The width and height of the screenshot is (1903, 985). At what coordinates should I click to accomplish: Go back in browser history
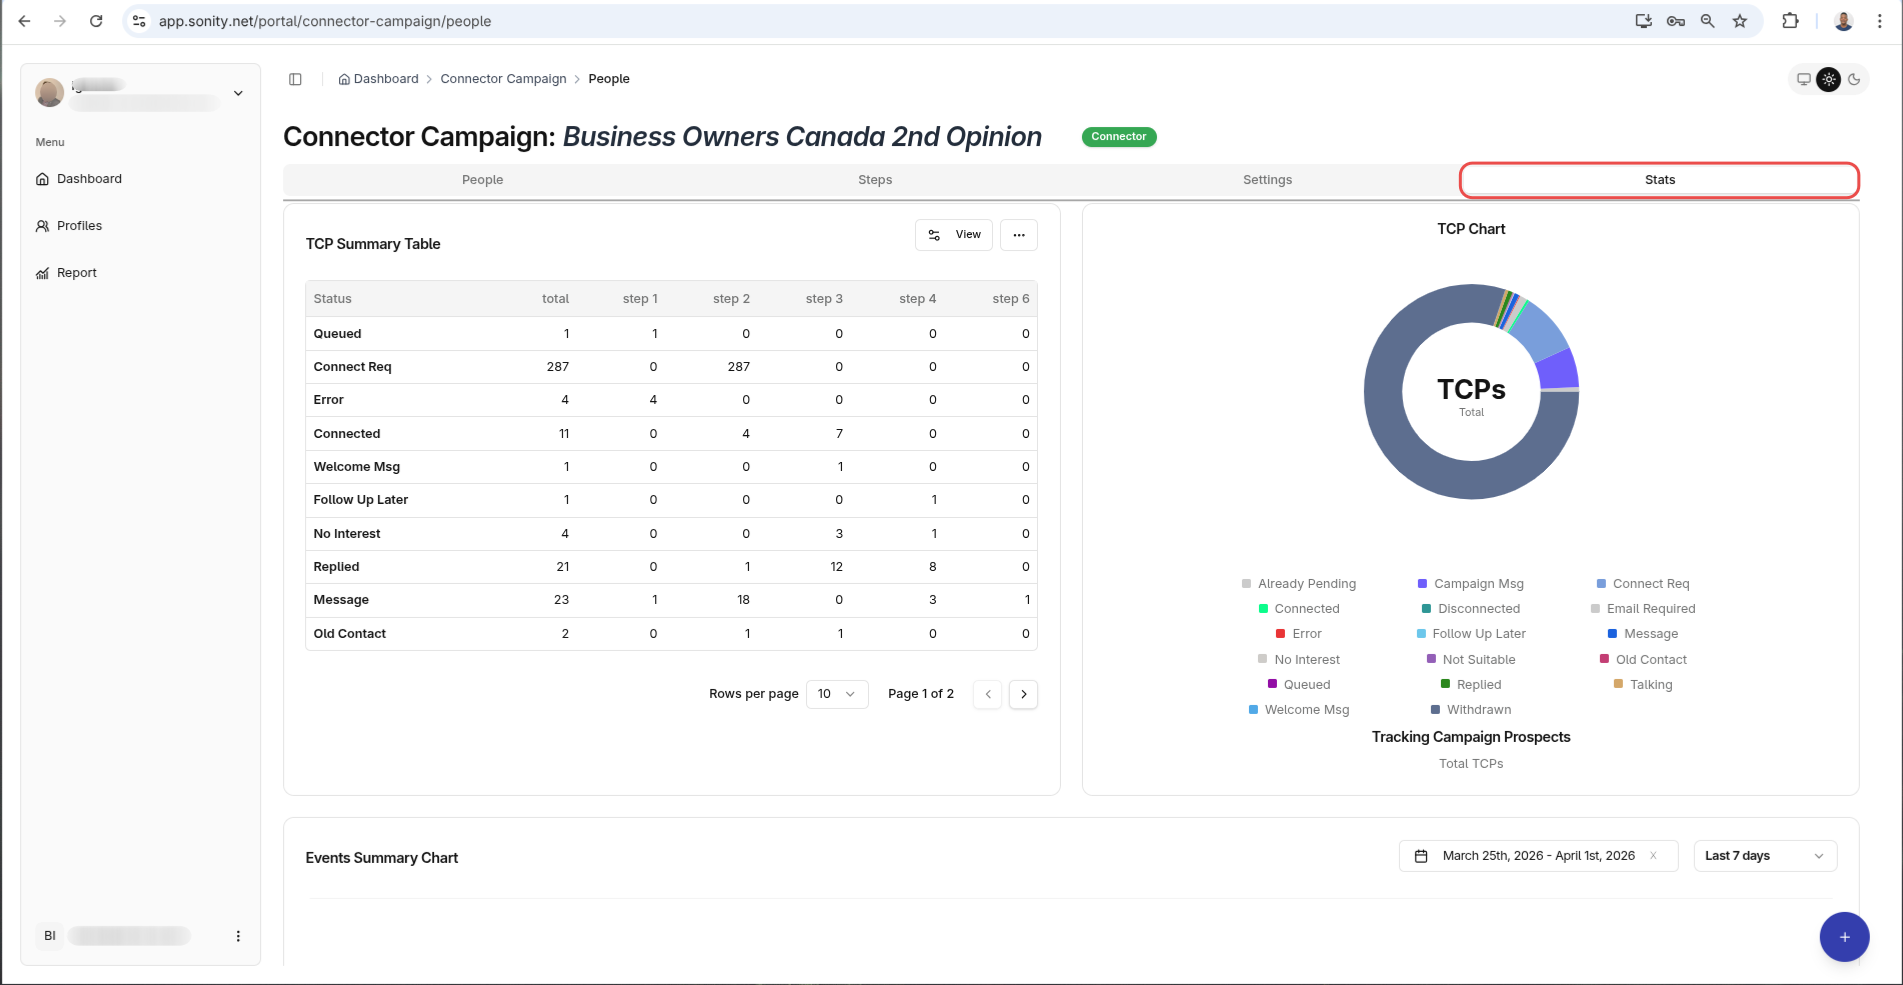point(25,21)
